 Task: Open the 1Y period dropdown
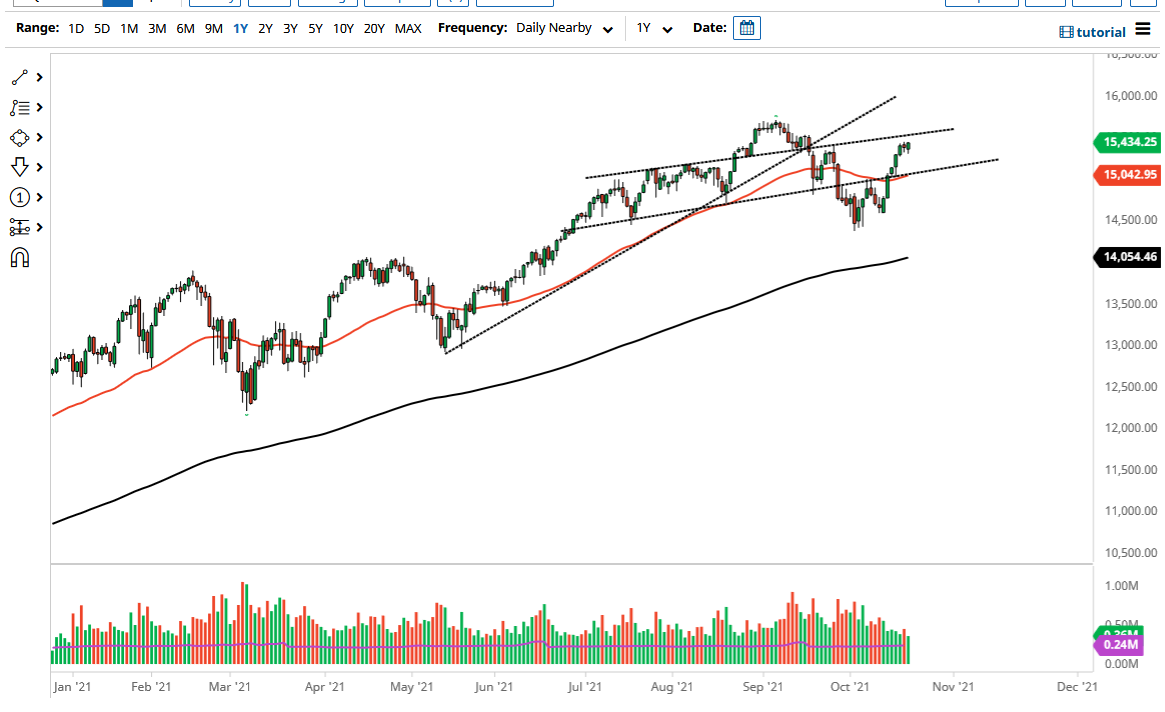coord(653,28)
